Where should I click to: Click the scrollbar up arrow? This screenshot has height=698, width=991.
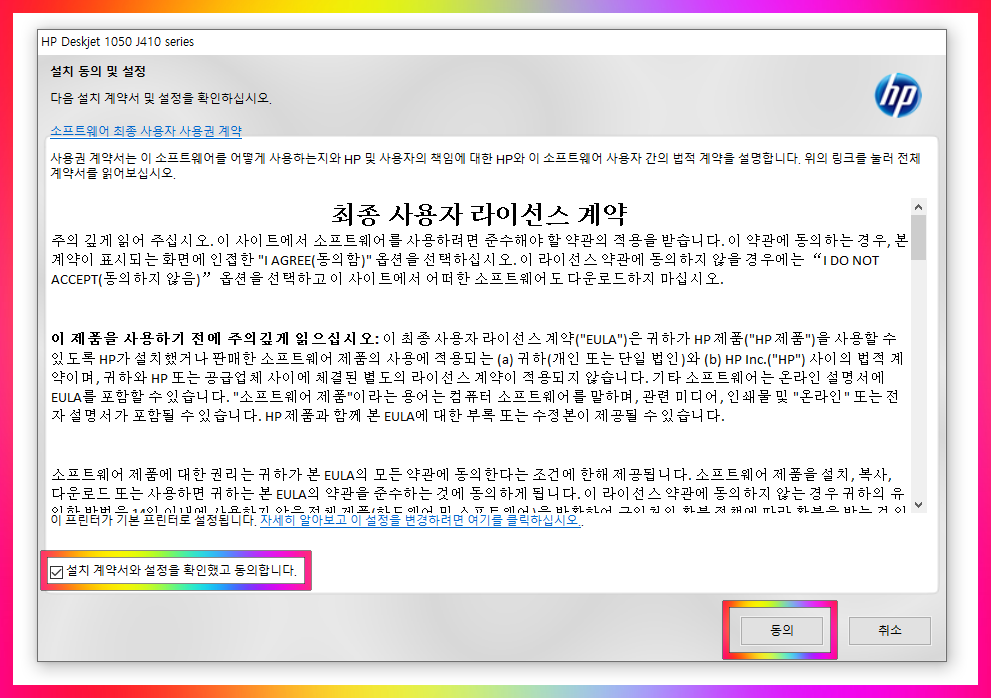tap(921, 205)
